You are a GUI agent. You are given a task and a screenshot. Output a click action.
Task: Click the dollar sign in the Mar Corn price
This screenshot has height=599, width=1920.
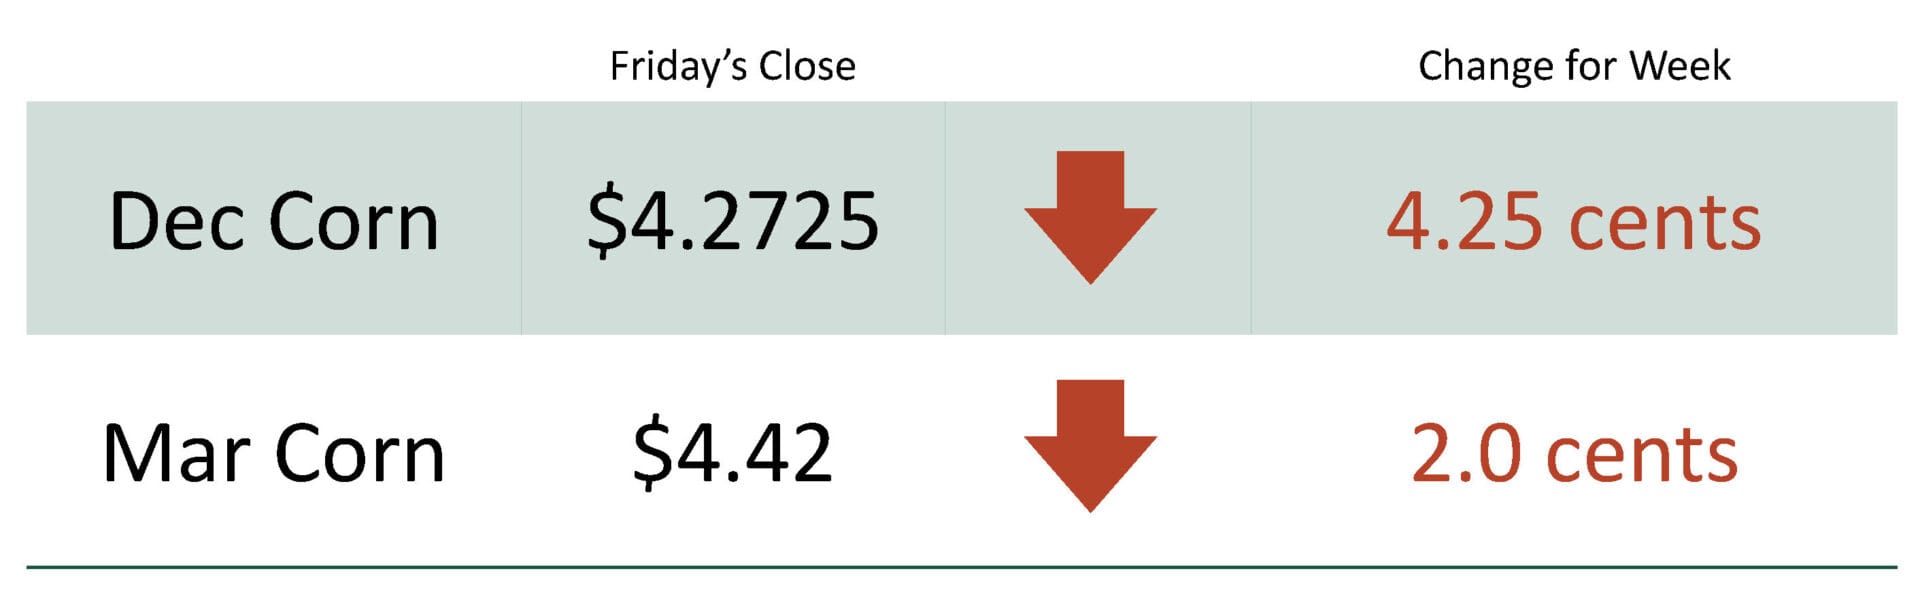[x=650, y=455]
